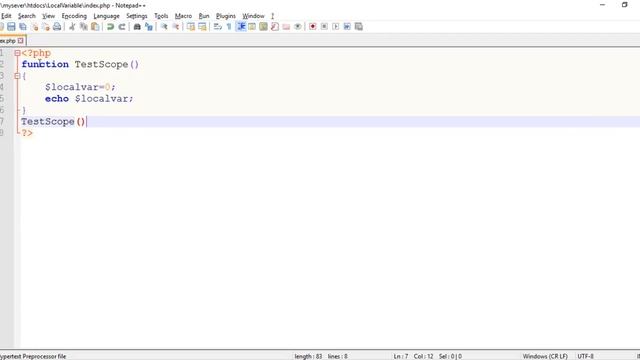This screenshot has height=360, width=640.
Task: Click the Save file toolbar icon
Action: [11, 27]
